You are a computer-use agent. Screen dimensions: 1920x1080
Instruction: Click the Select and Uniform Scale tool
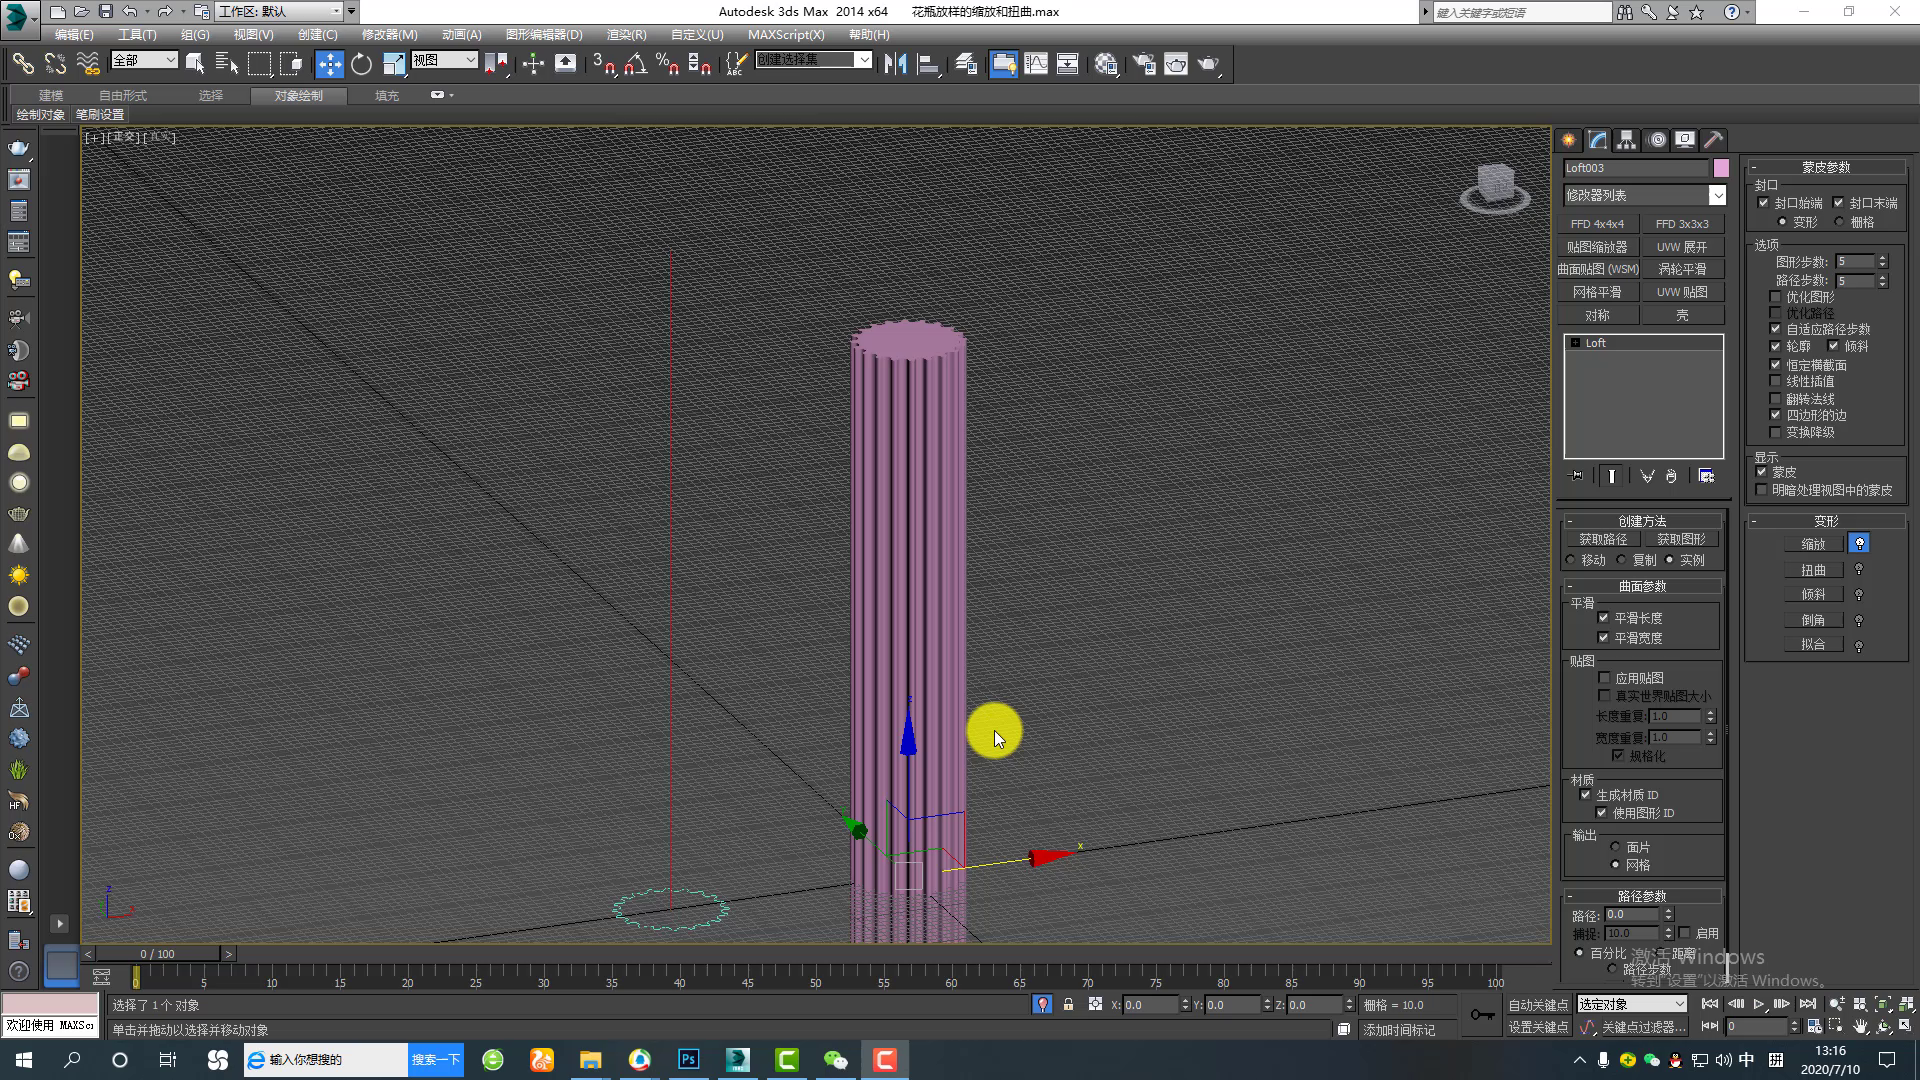[x=394, y=64]
